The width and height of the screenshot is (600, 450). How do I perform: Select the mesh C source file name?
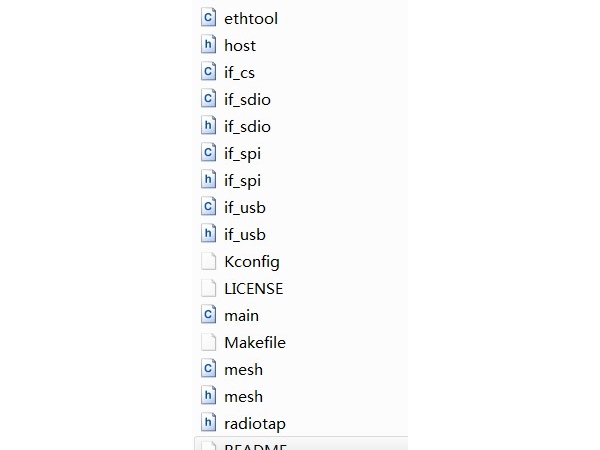click(243, 369)
